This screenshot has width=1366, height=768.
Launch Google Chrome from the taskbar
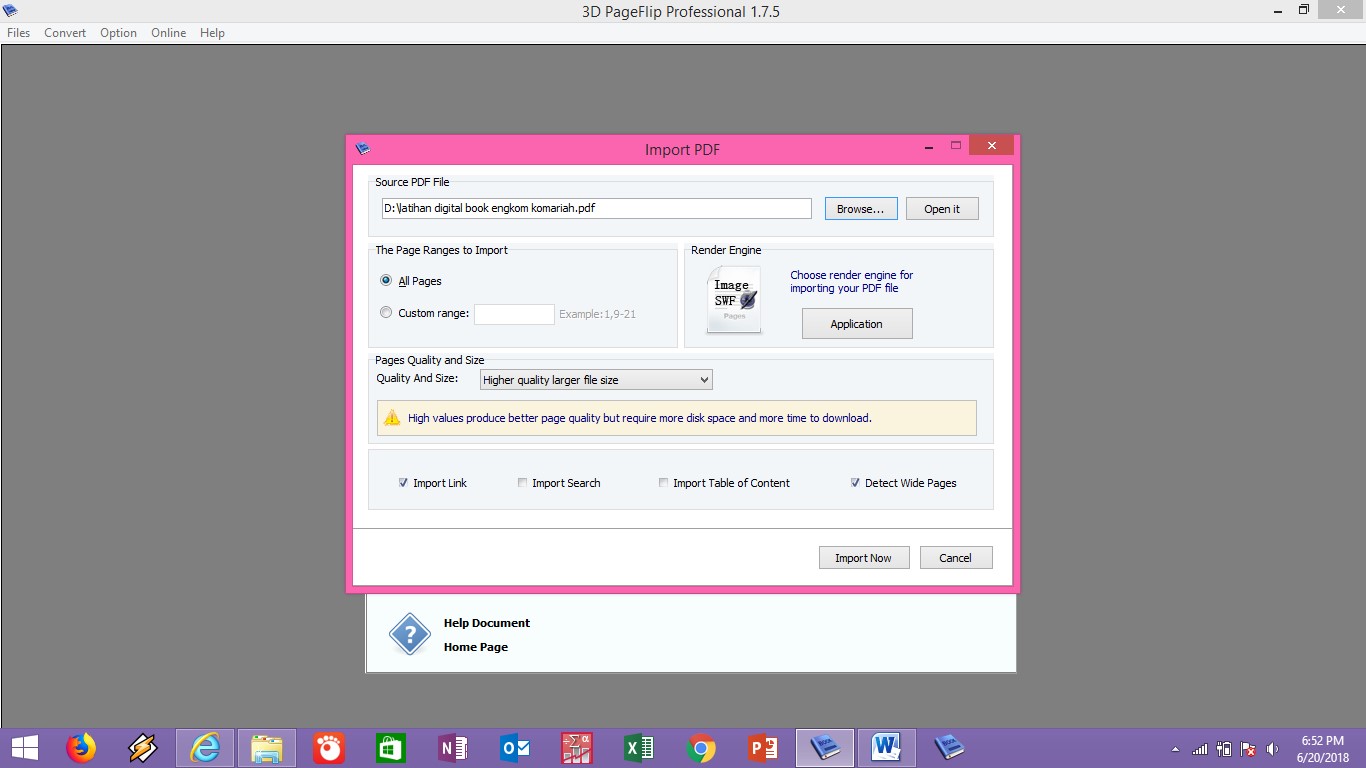pyautogui.click(x=701, y=748)
